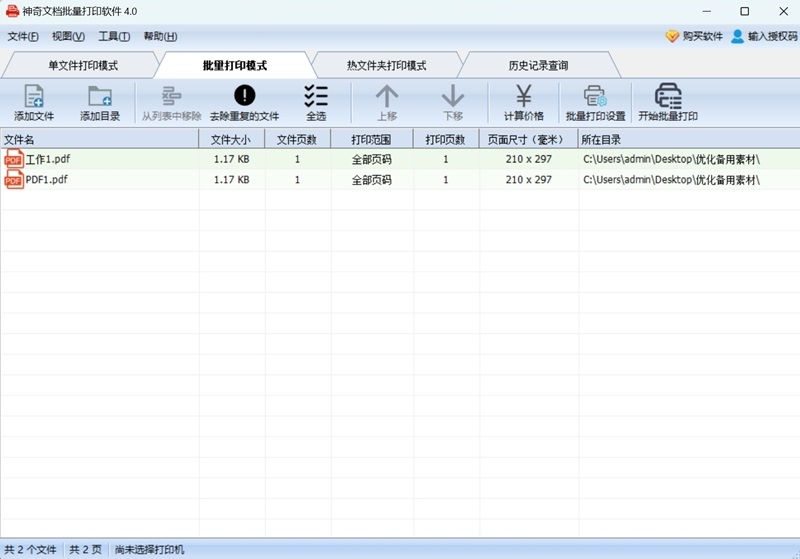Click the 打印范围 column header

372,139
